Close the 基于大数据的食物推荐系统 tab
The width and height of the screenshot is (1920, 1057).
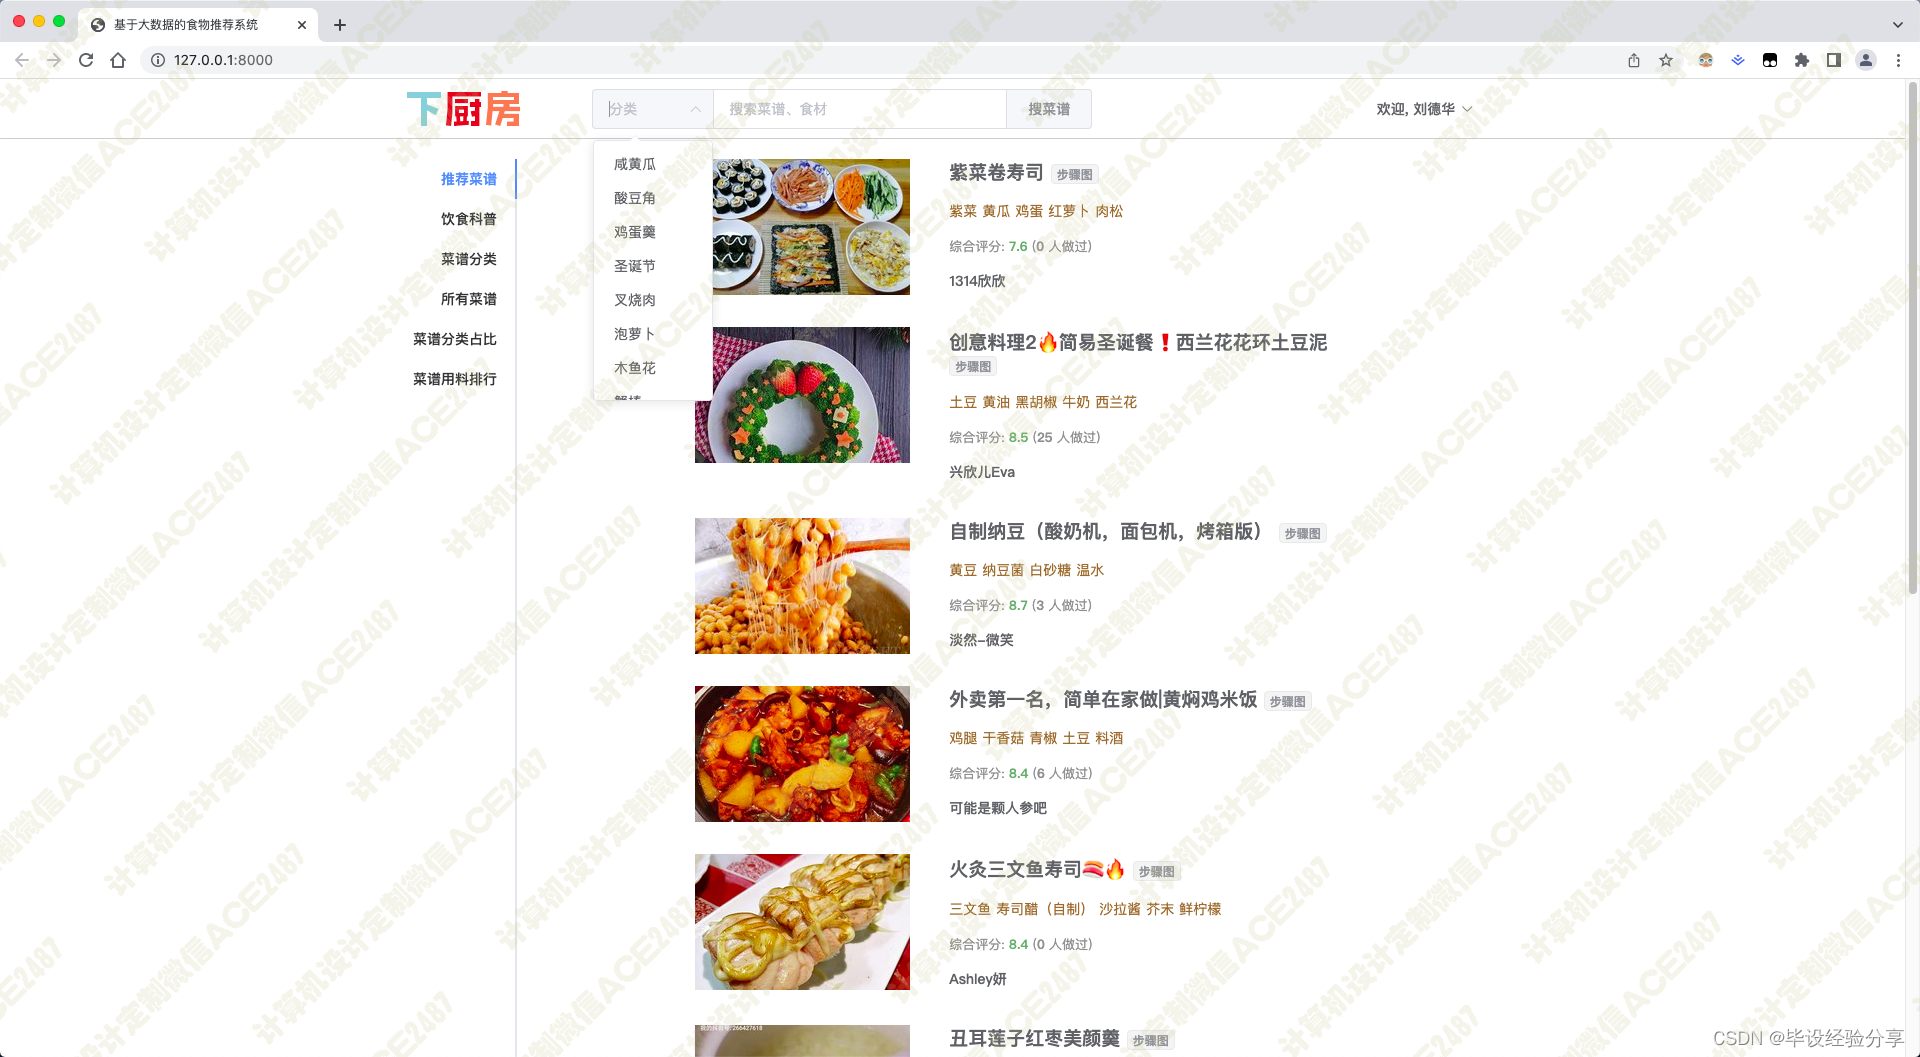click(x=302, y=25)
